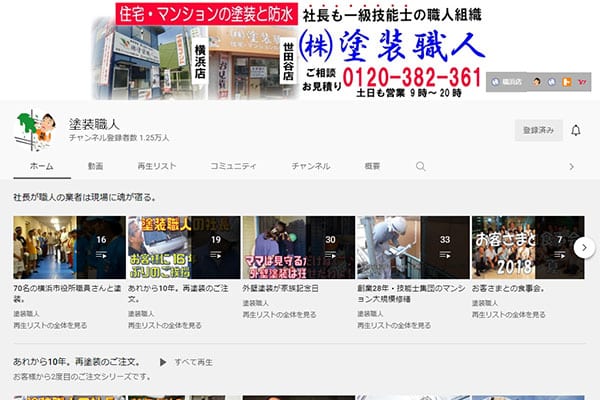Open the 概要 tab
600x400 pixels.
coord(372,166)
